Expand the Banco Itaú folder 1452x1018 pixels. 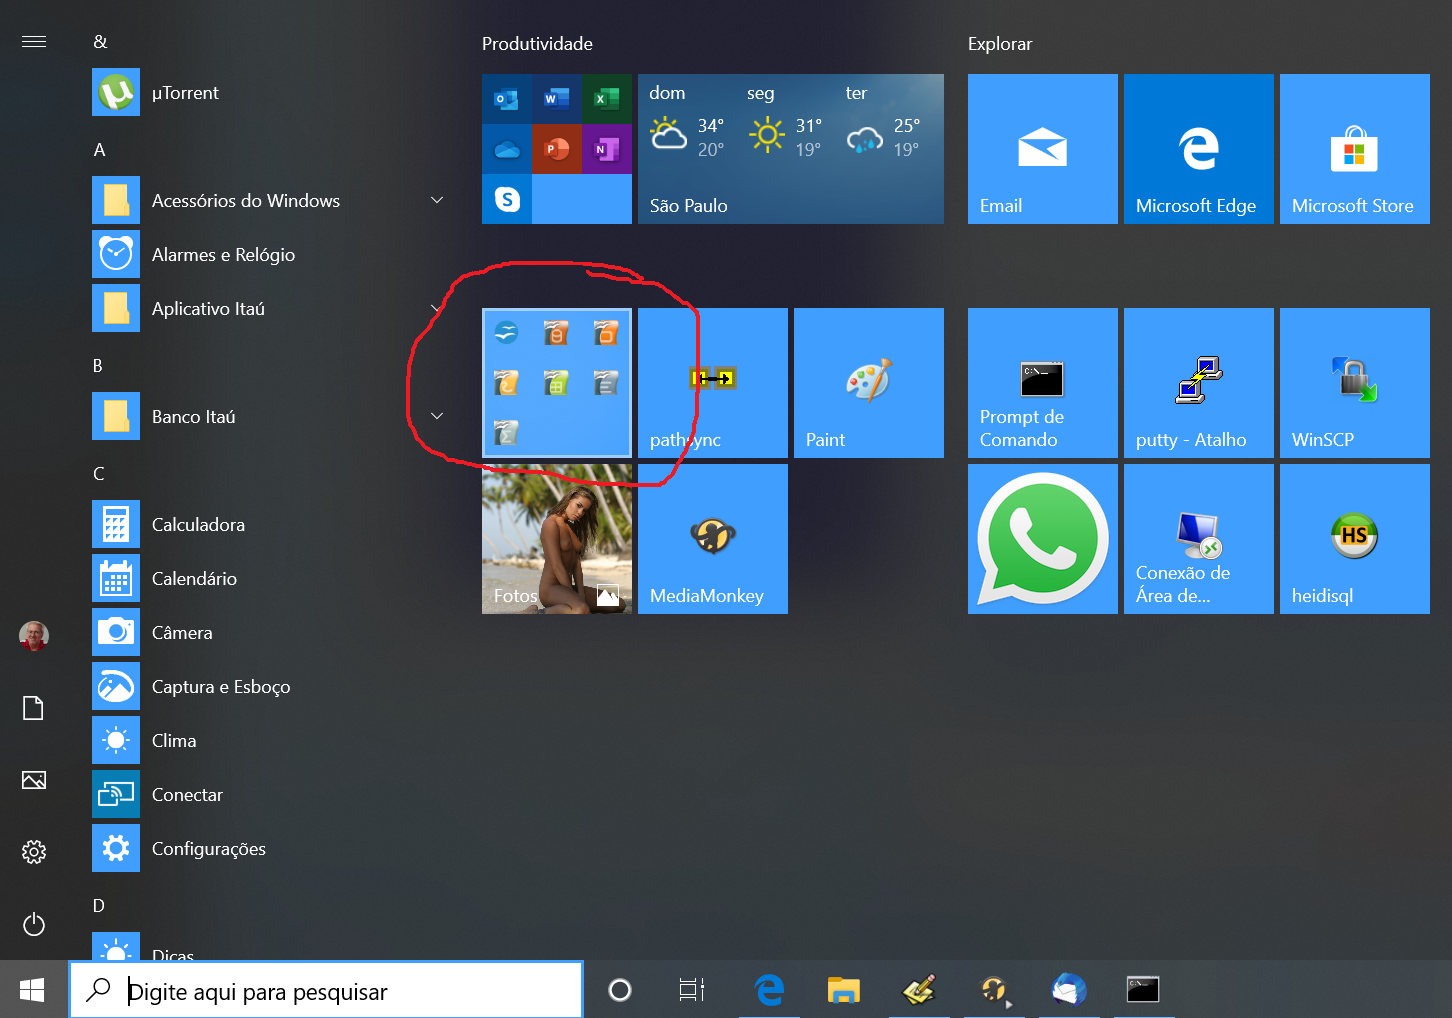pyautogui.click(x=437, y=416)
